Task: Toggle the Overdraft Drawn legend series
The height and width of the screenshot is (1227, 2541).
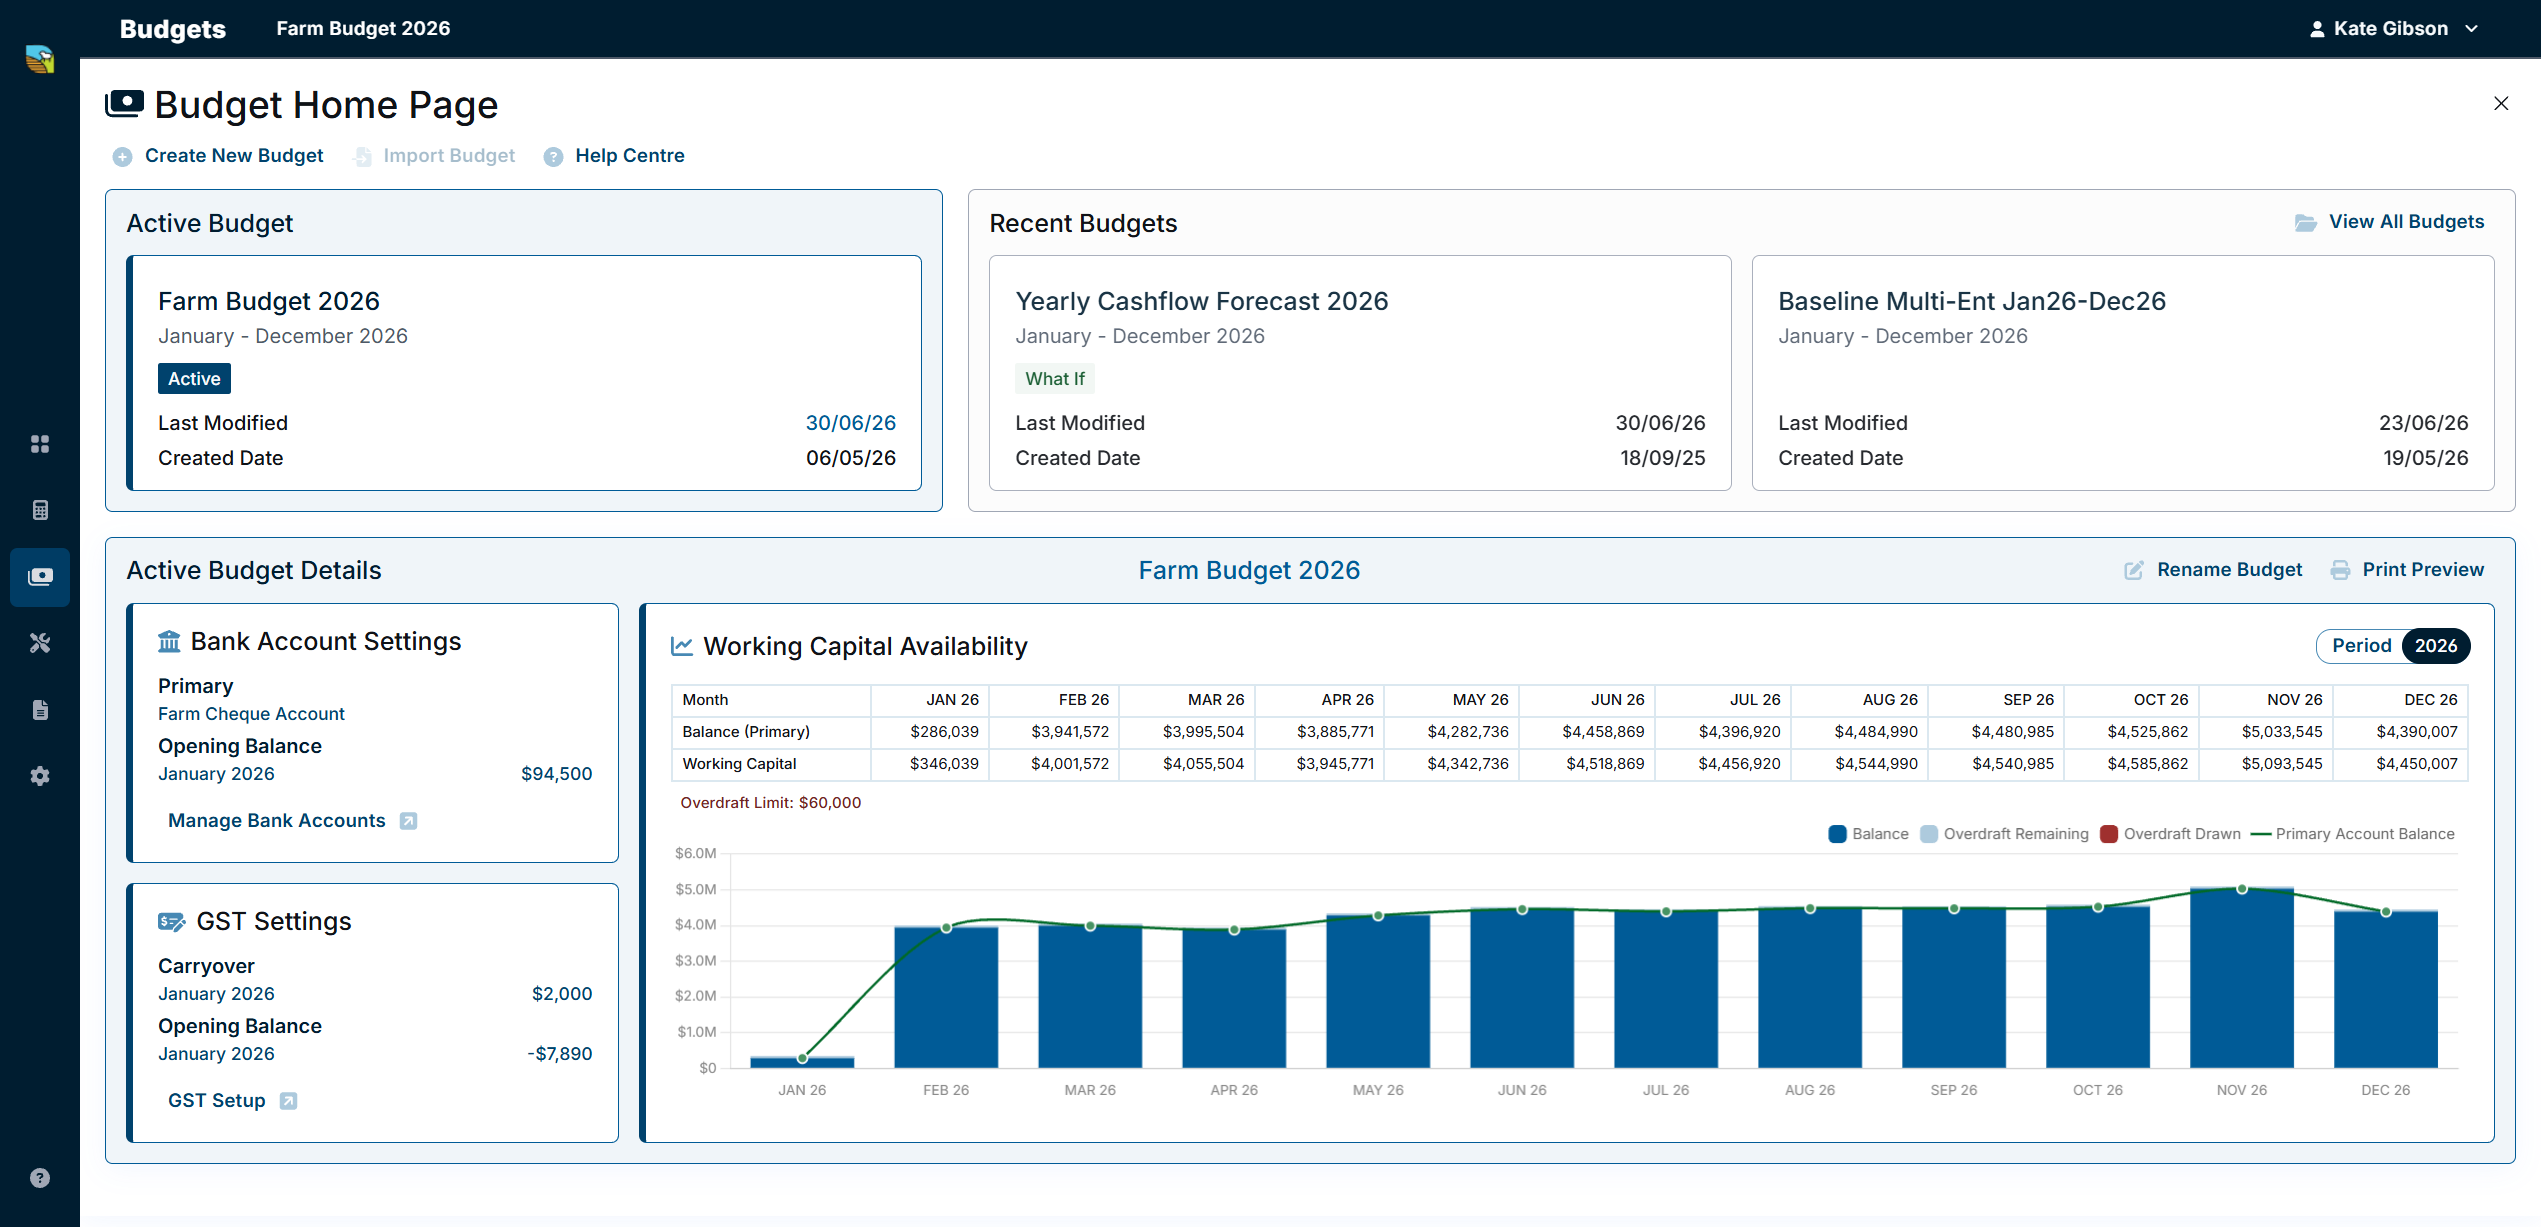Action: pyautogui.click(x=2170, y=834)
